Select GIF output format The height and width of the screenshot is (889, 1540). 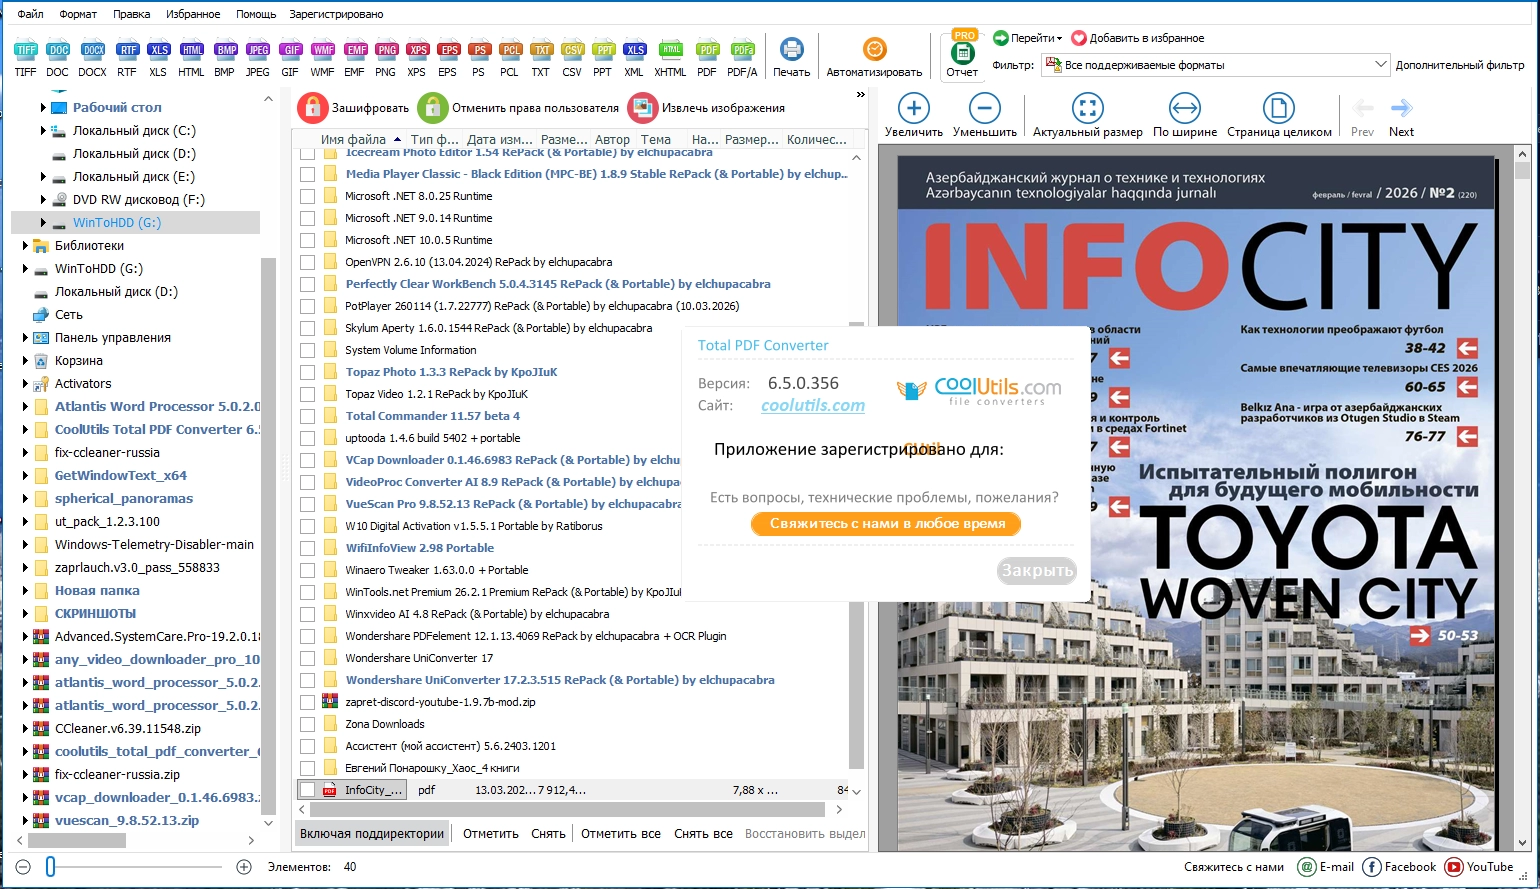pos(290,58)
